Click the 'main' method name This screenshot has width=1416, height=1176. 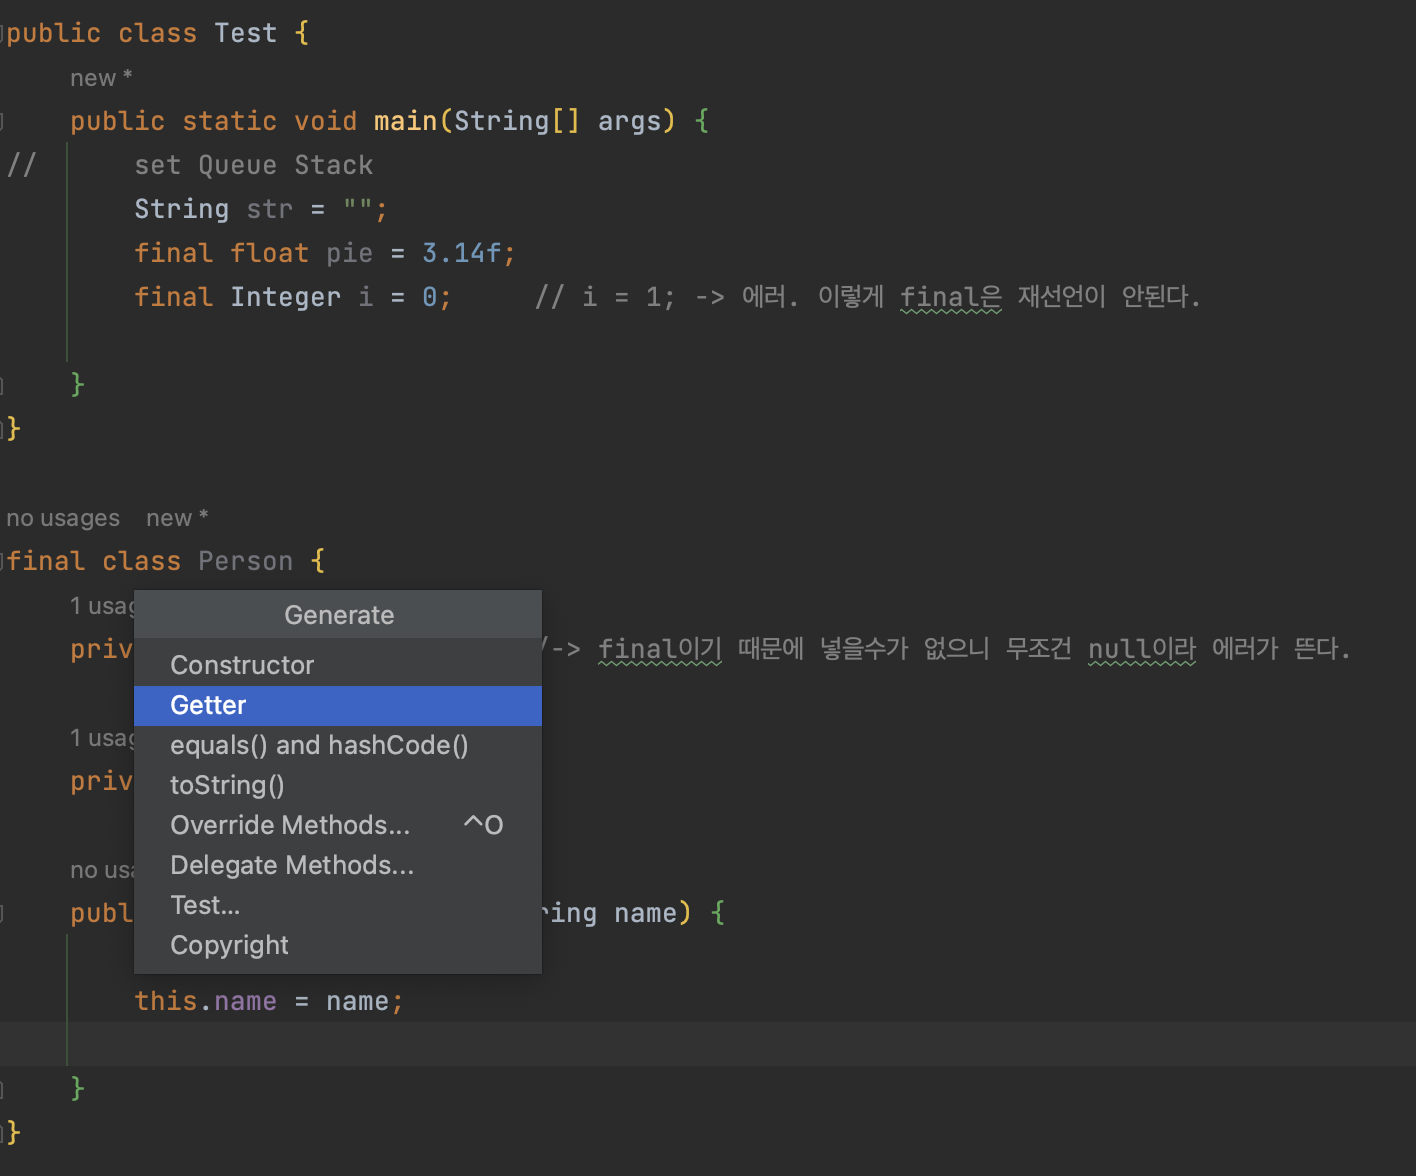pos(405,121)
